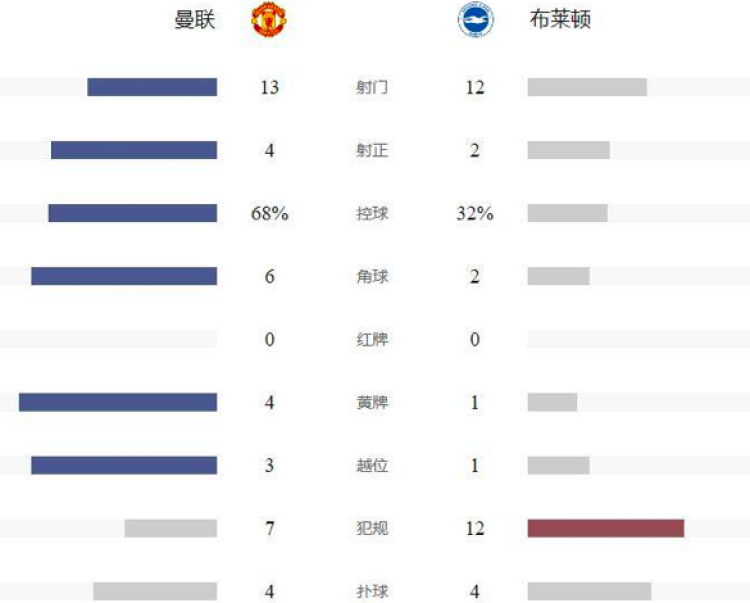Image resolution: width=750 pixels, height=603 pixels.
Task: Click Manchester United's blue yellow-card bar
Action: 118,402
